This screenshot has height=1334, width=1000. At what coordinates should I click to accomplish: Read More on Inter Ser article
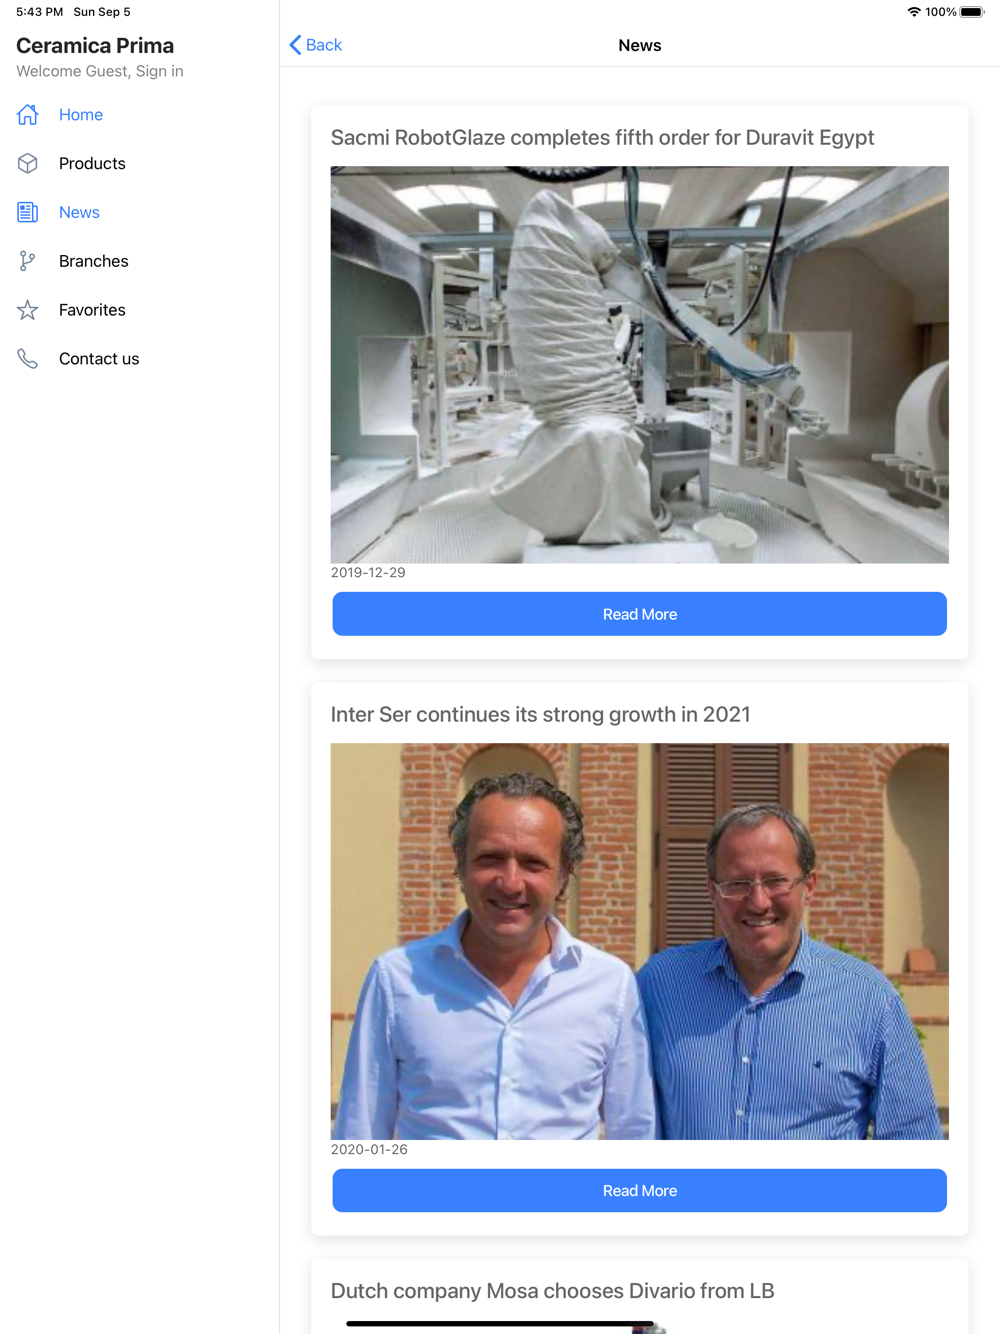click(640, 1191)
